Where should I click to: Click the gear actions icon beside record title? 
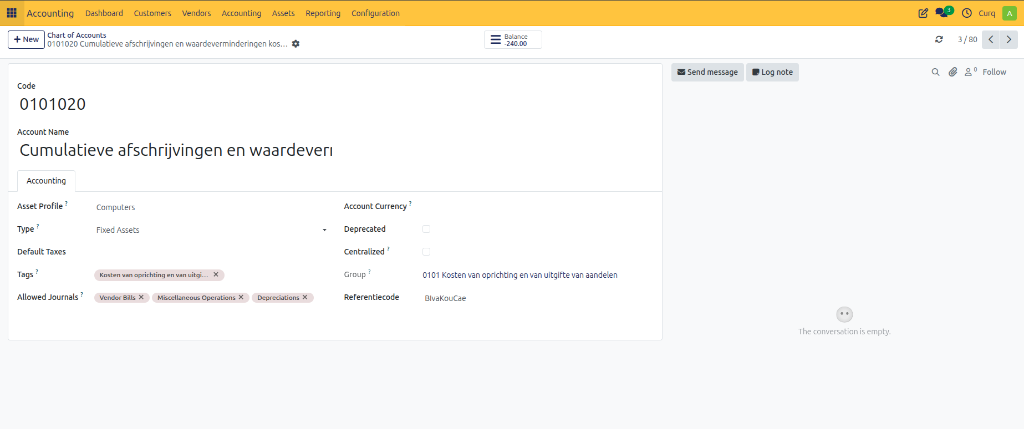[296, 44]
